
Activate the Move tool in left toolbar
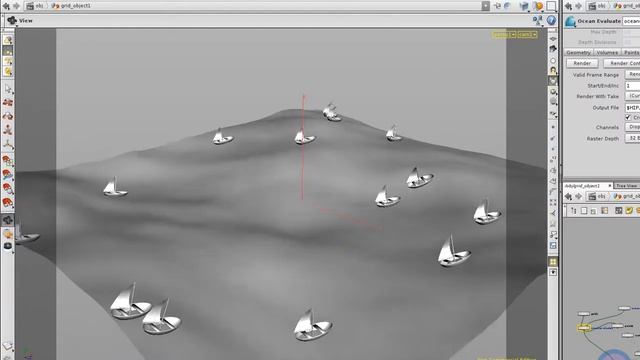point(8,102)
